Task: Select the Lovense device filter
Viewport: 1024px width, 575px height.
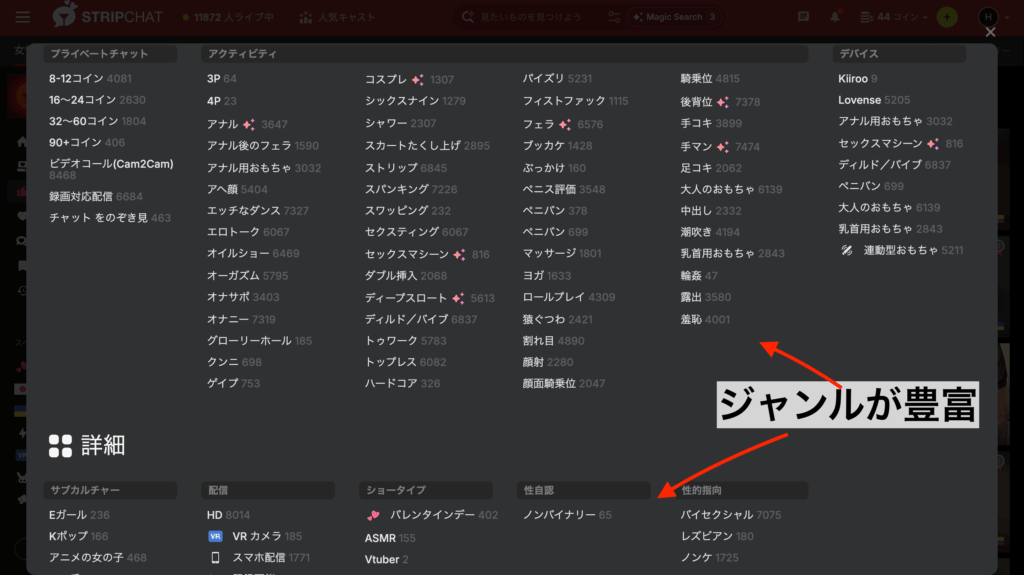Action: (x=874, y=100)
